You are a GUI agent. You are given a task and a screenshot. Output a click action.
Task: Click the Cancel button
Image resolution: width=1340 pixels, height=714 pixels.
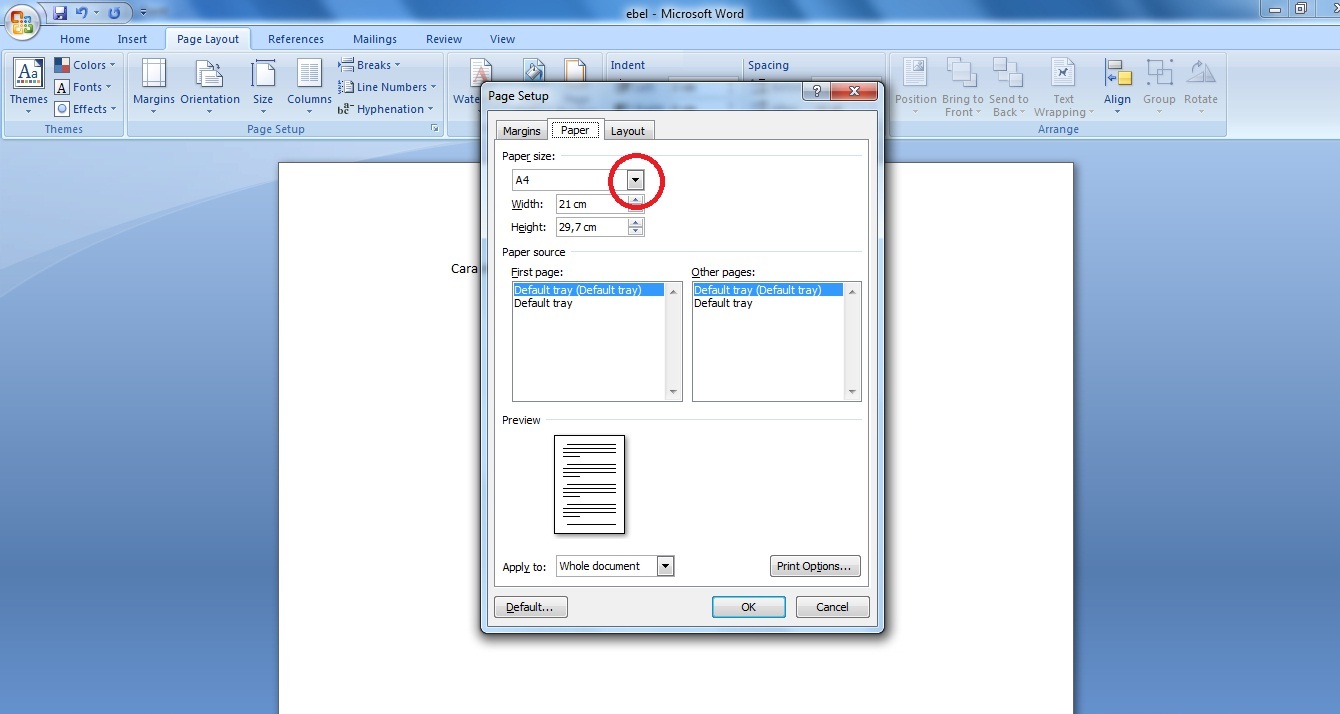tap(832, 607)
